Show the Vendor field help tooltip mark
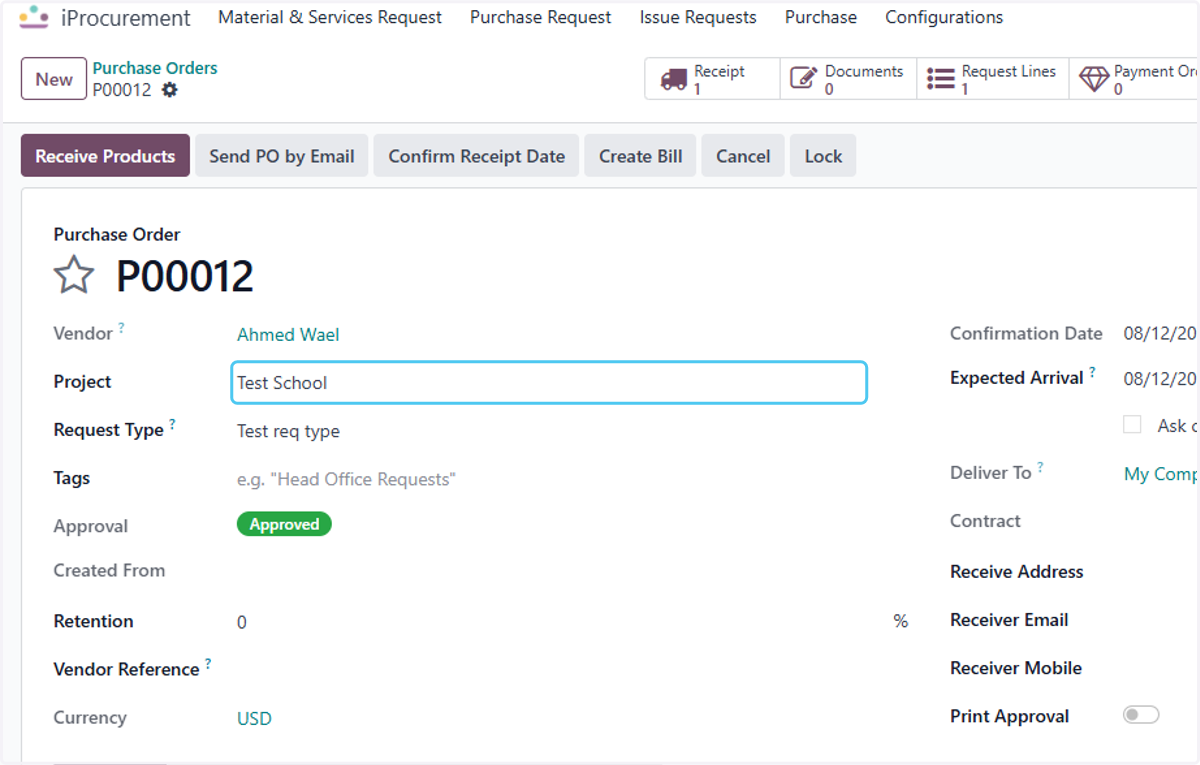 coord(122,327)
